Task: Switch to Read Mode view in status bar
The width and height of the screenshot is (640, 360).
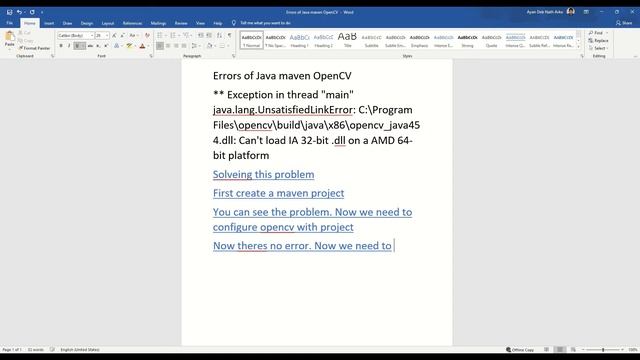Action: click(547, 350)
